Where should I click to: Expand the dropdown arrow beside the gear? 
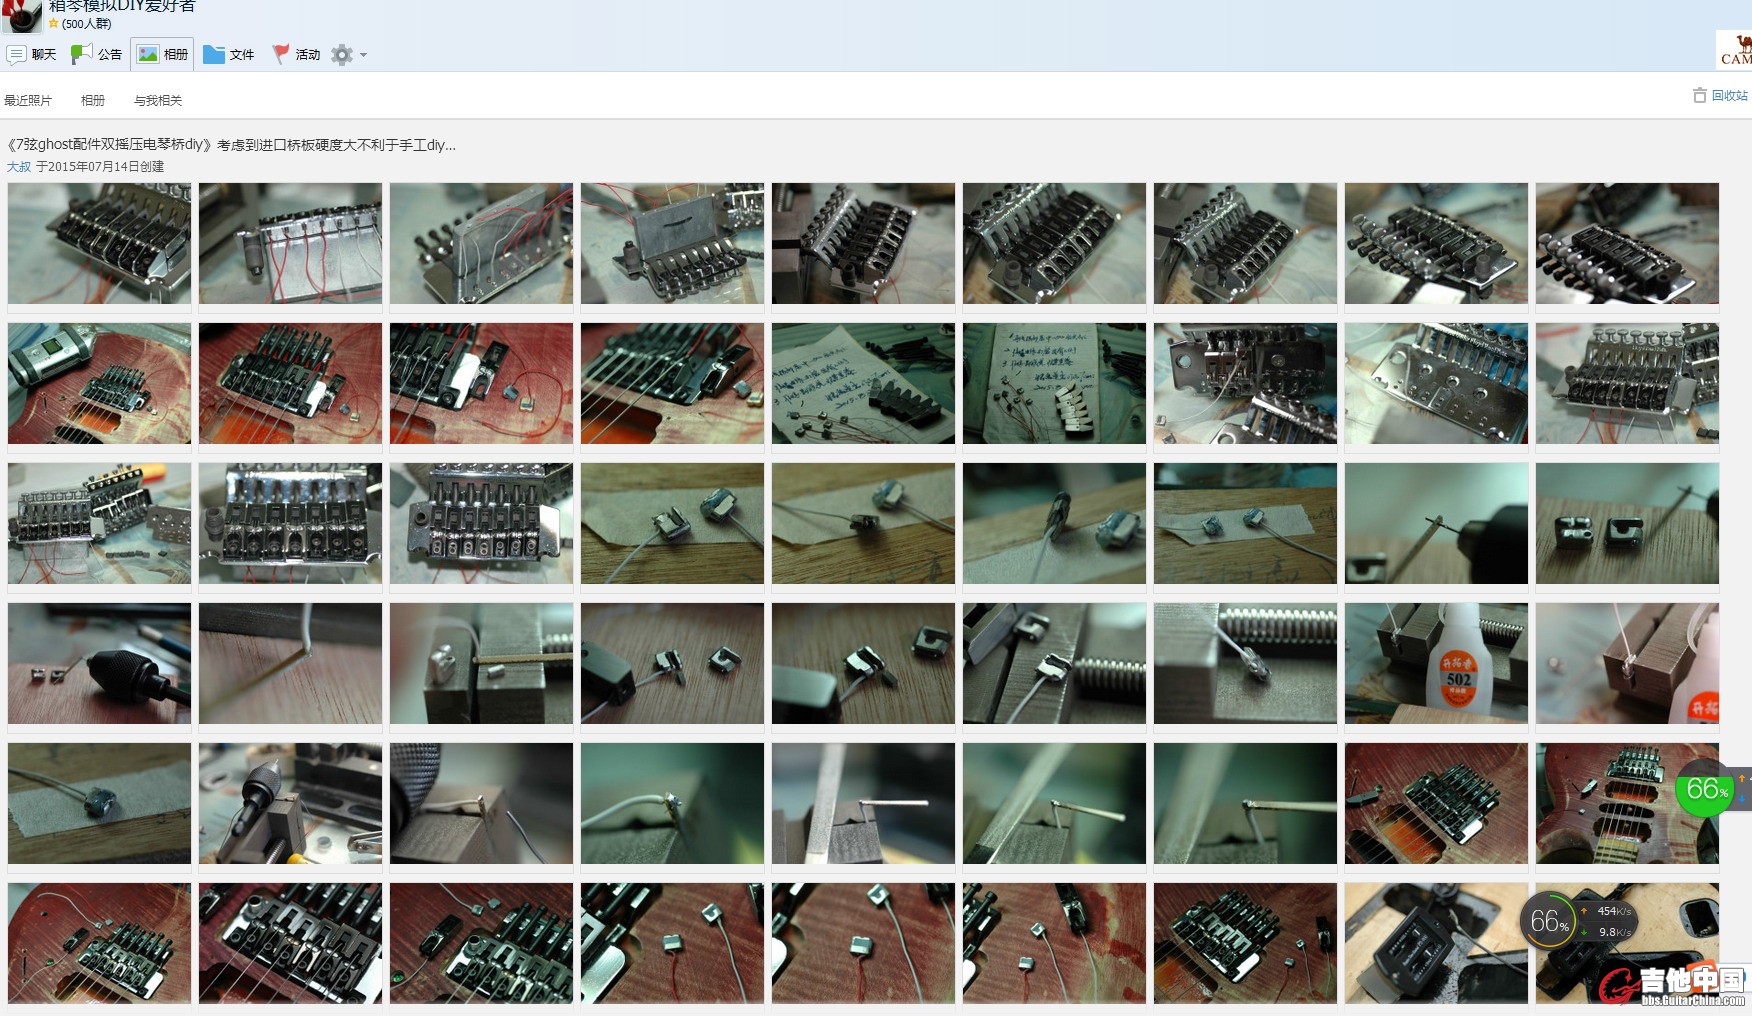tap(364, 55)
